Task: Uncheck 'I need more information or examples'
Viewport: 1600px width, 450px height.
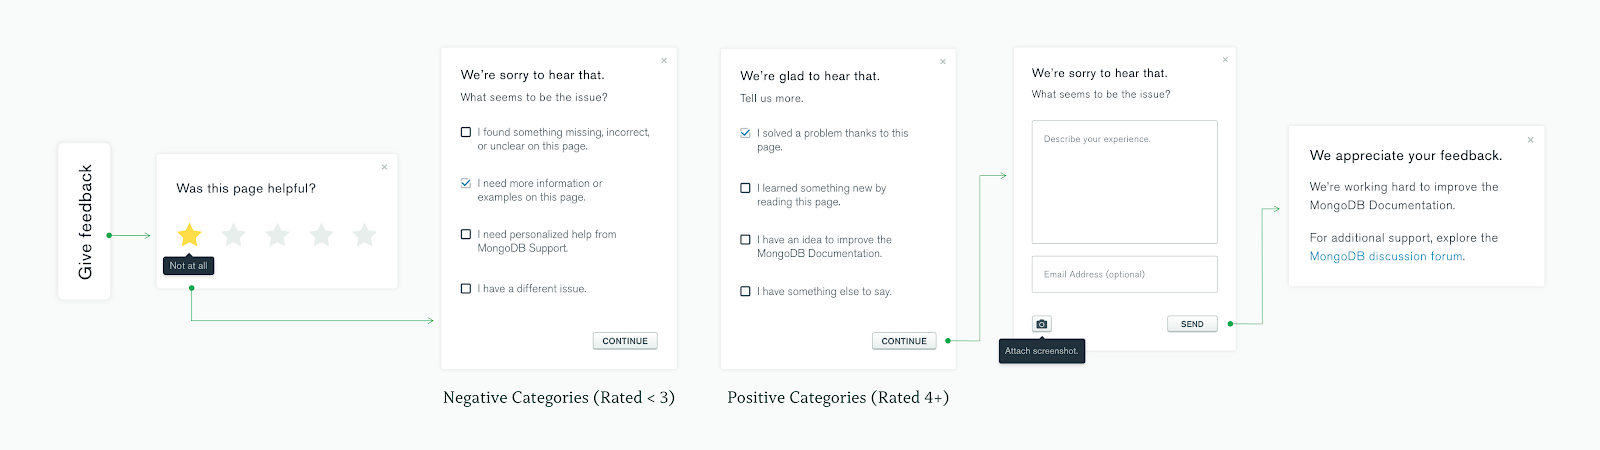Action: (x=466, y=183)
